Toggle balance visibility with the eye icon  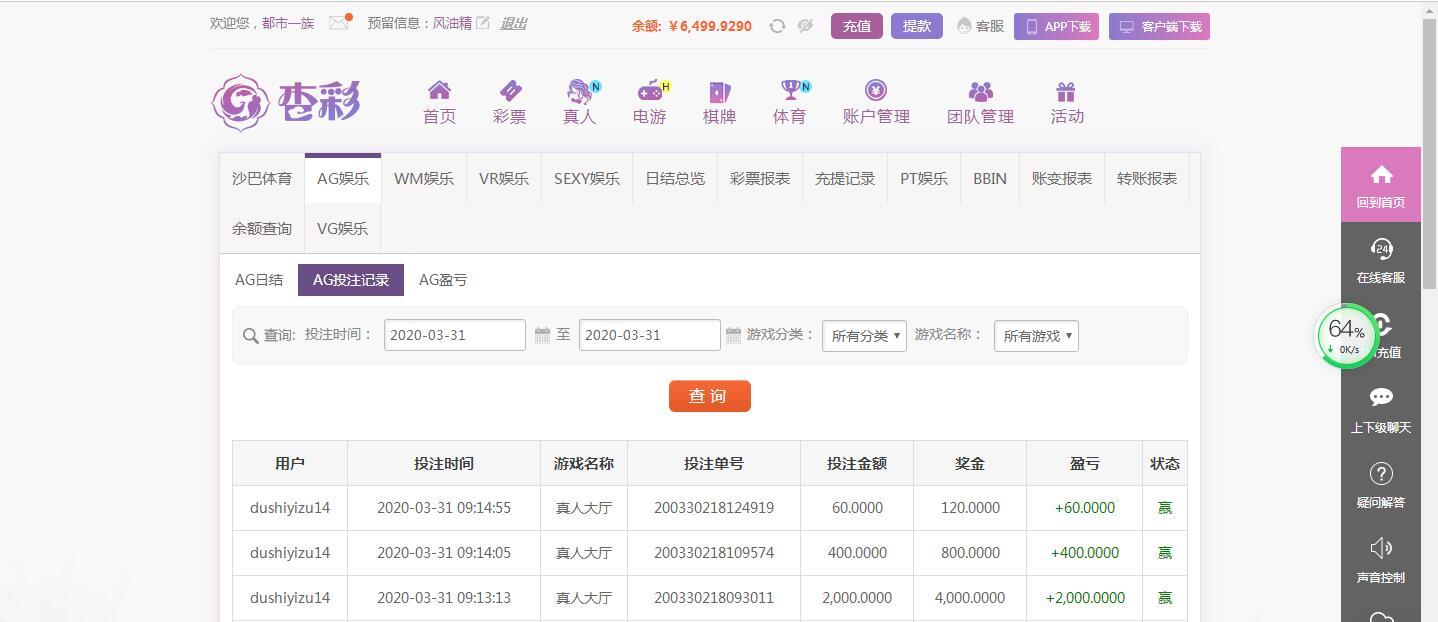(x=805, y=26)
